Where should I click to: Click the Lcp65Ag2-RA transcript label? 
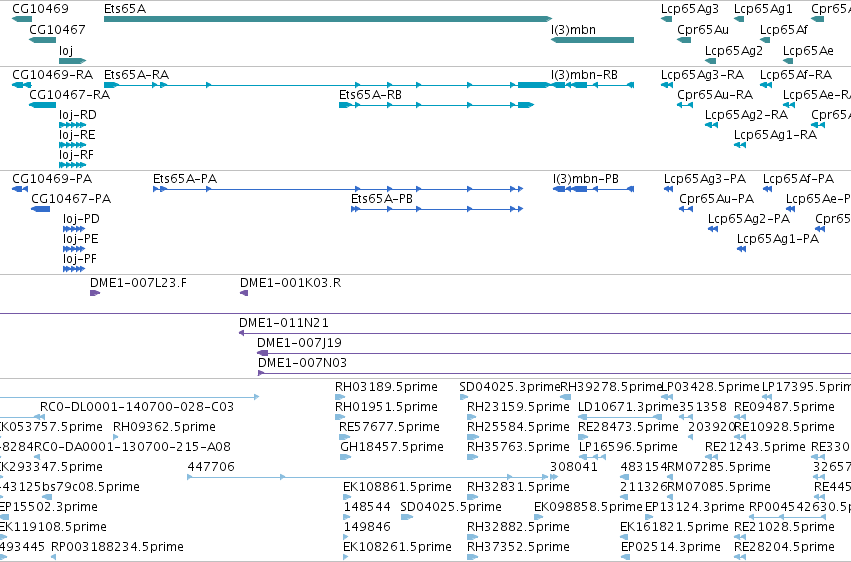click(746, 114)
